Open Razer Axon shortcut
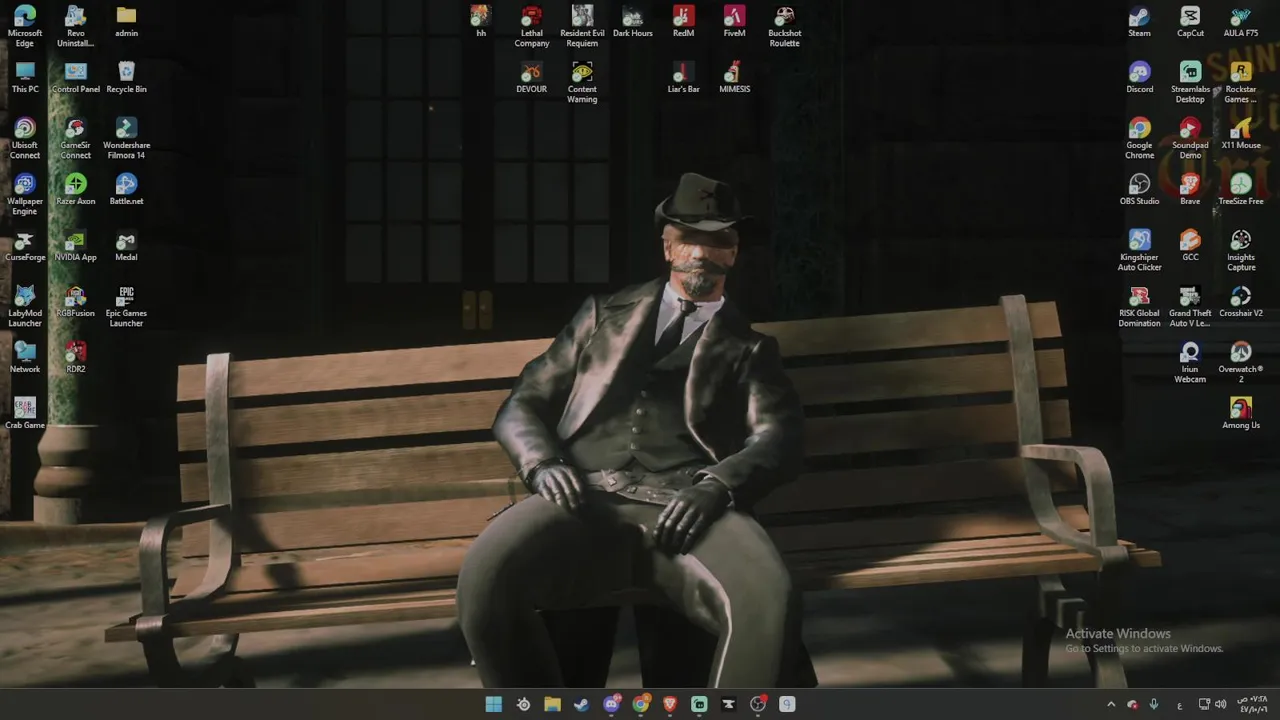This screenshot has width=1280, height=720. pos(76,189)
